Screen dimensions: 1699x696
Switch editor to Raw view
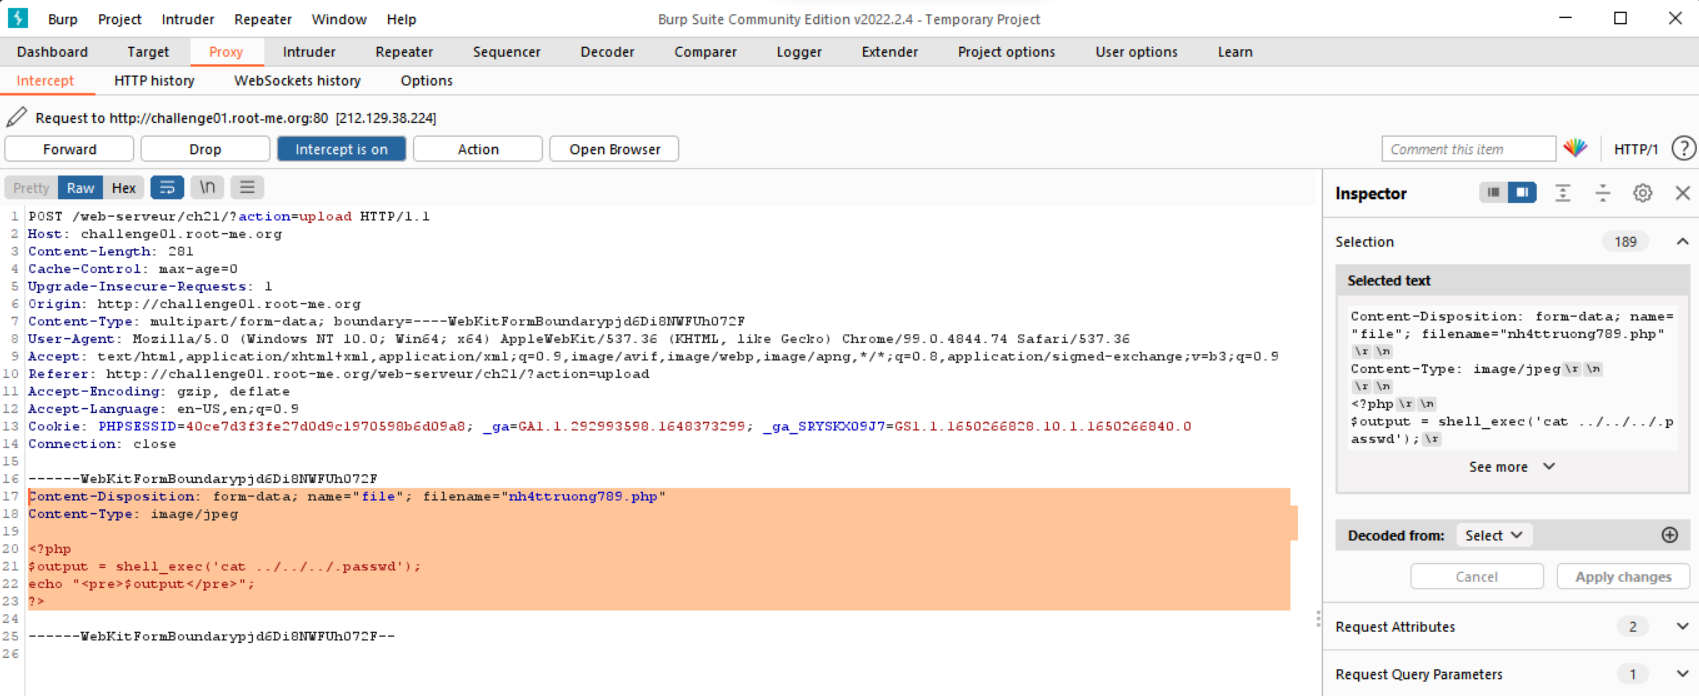coord(80,187)
